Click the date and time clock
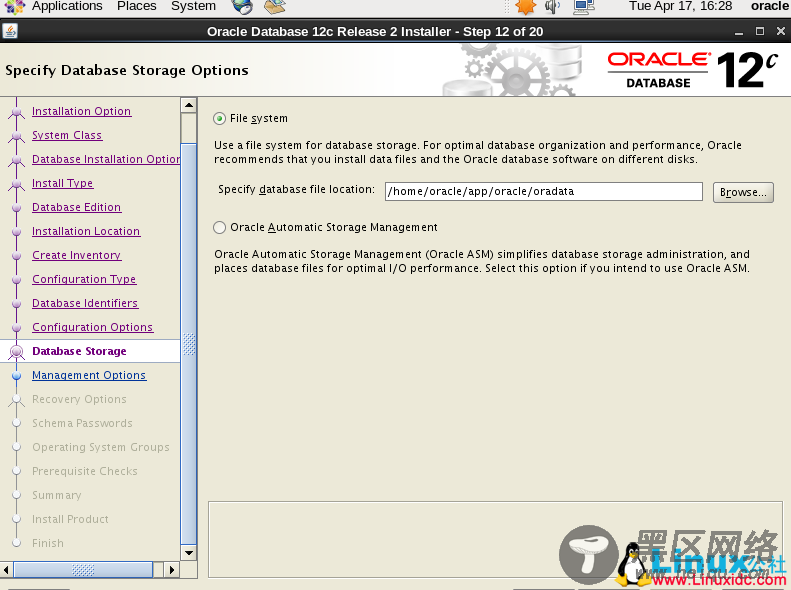Screen dimensions: 791x590 [680, 6]
